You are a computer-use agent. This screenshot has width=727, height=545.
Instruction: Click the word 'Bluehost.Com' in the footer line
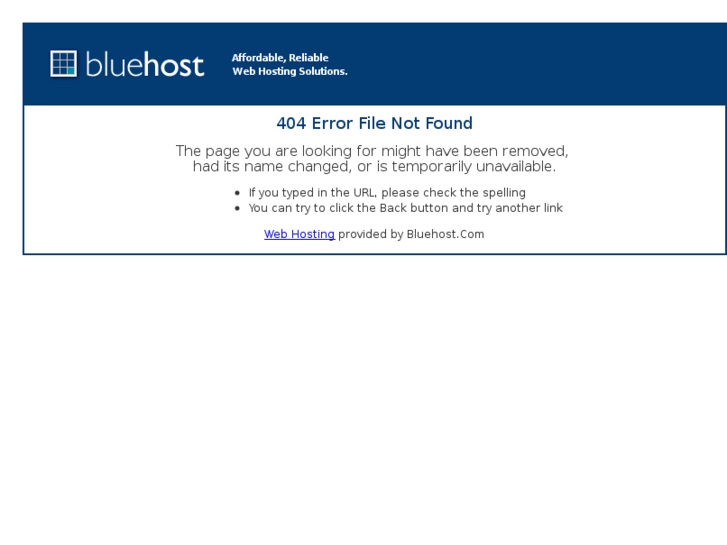pyautogui.click(x=445, y=234)
